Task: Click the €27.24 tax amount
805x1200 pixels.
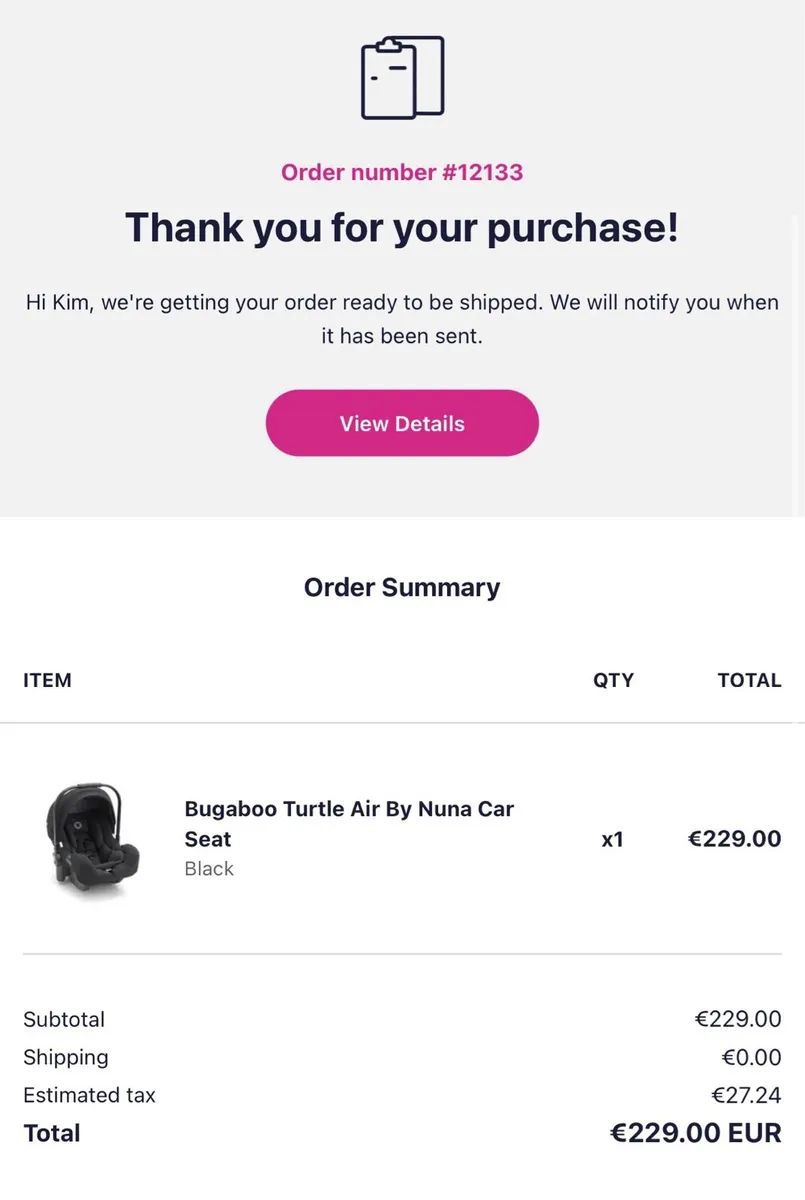Action: click(746, 1095)
